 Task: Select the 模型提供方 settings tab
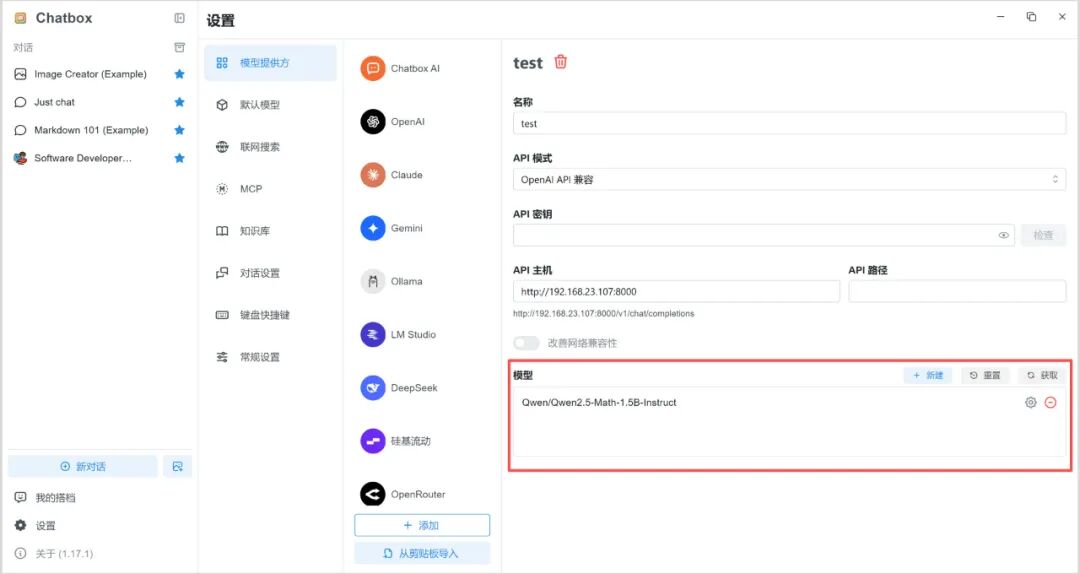270,63
